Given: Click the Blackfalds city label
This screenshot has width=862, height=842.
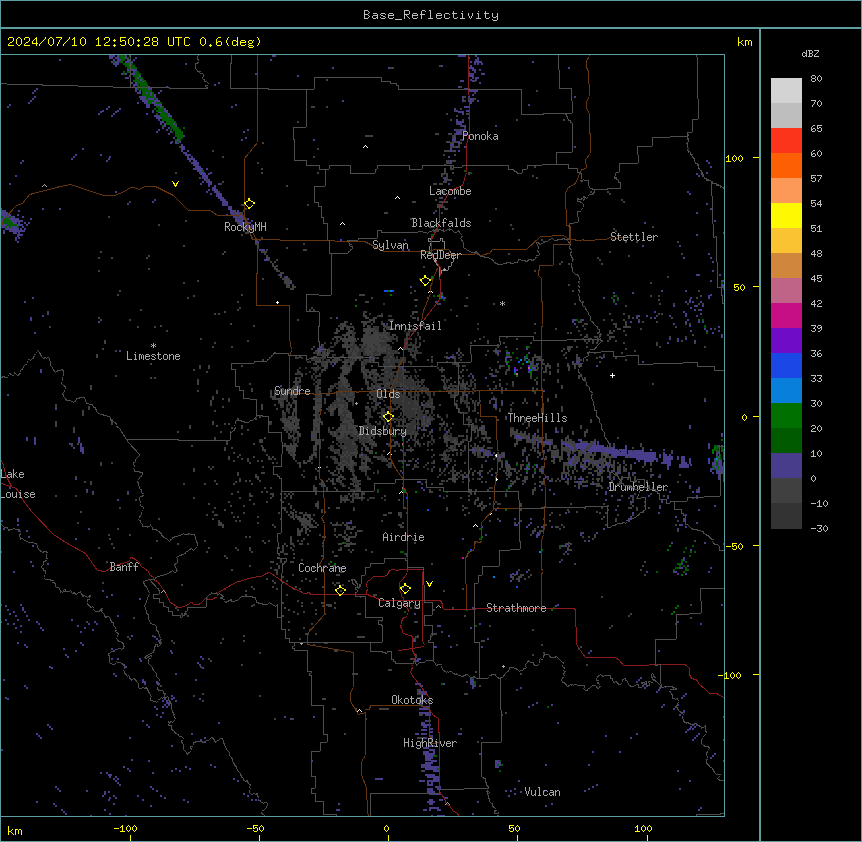Looking at the screenshot, I should pos(441,223).
